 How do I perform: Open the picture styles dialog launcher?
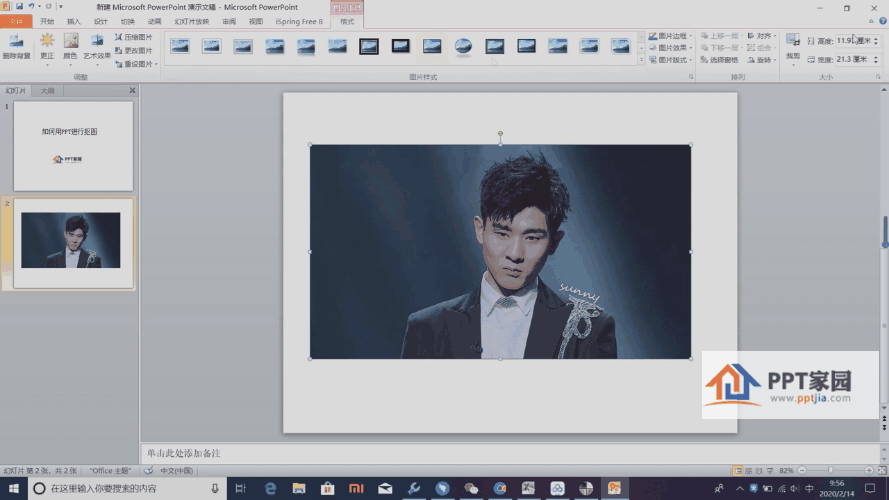click(691, 77)
